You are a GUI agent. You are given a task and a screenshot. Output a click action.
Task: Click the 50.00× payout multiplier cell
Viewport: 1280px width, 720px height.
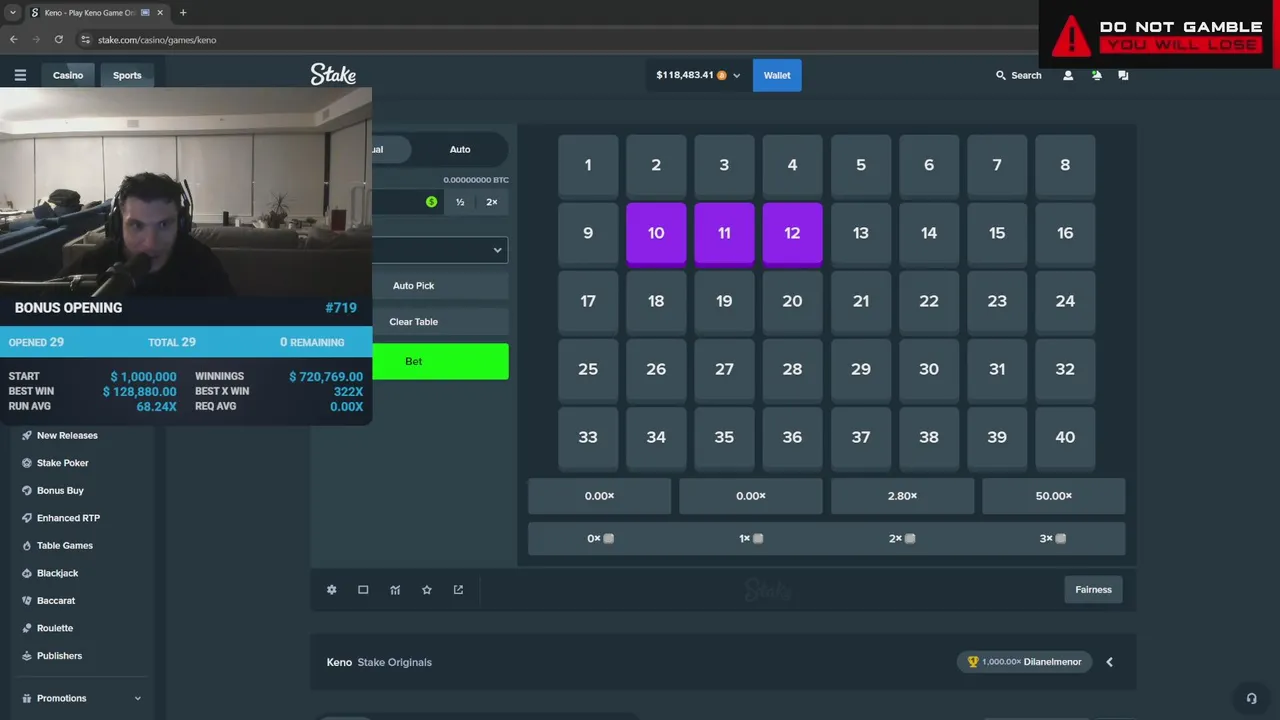[1054, 496]
